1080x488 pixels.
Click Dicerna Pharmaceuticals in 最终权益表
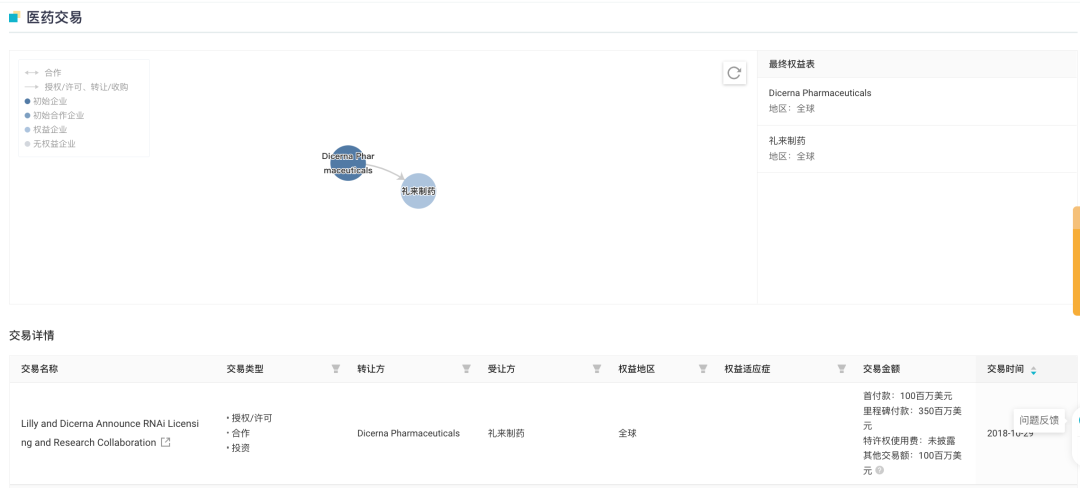pos(820,93)
